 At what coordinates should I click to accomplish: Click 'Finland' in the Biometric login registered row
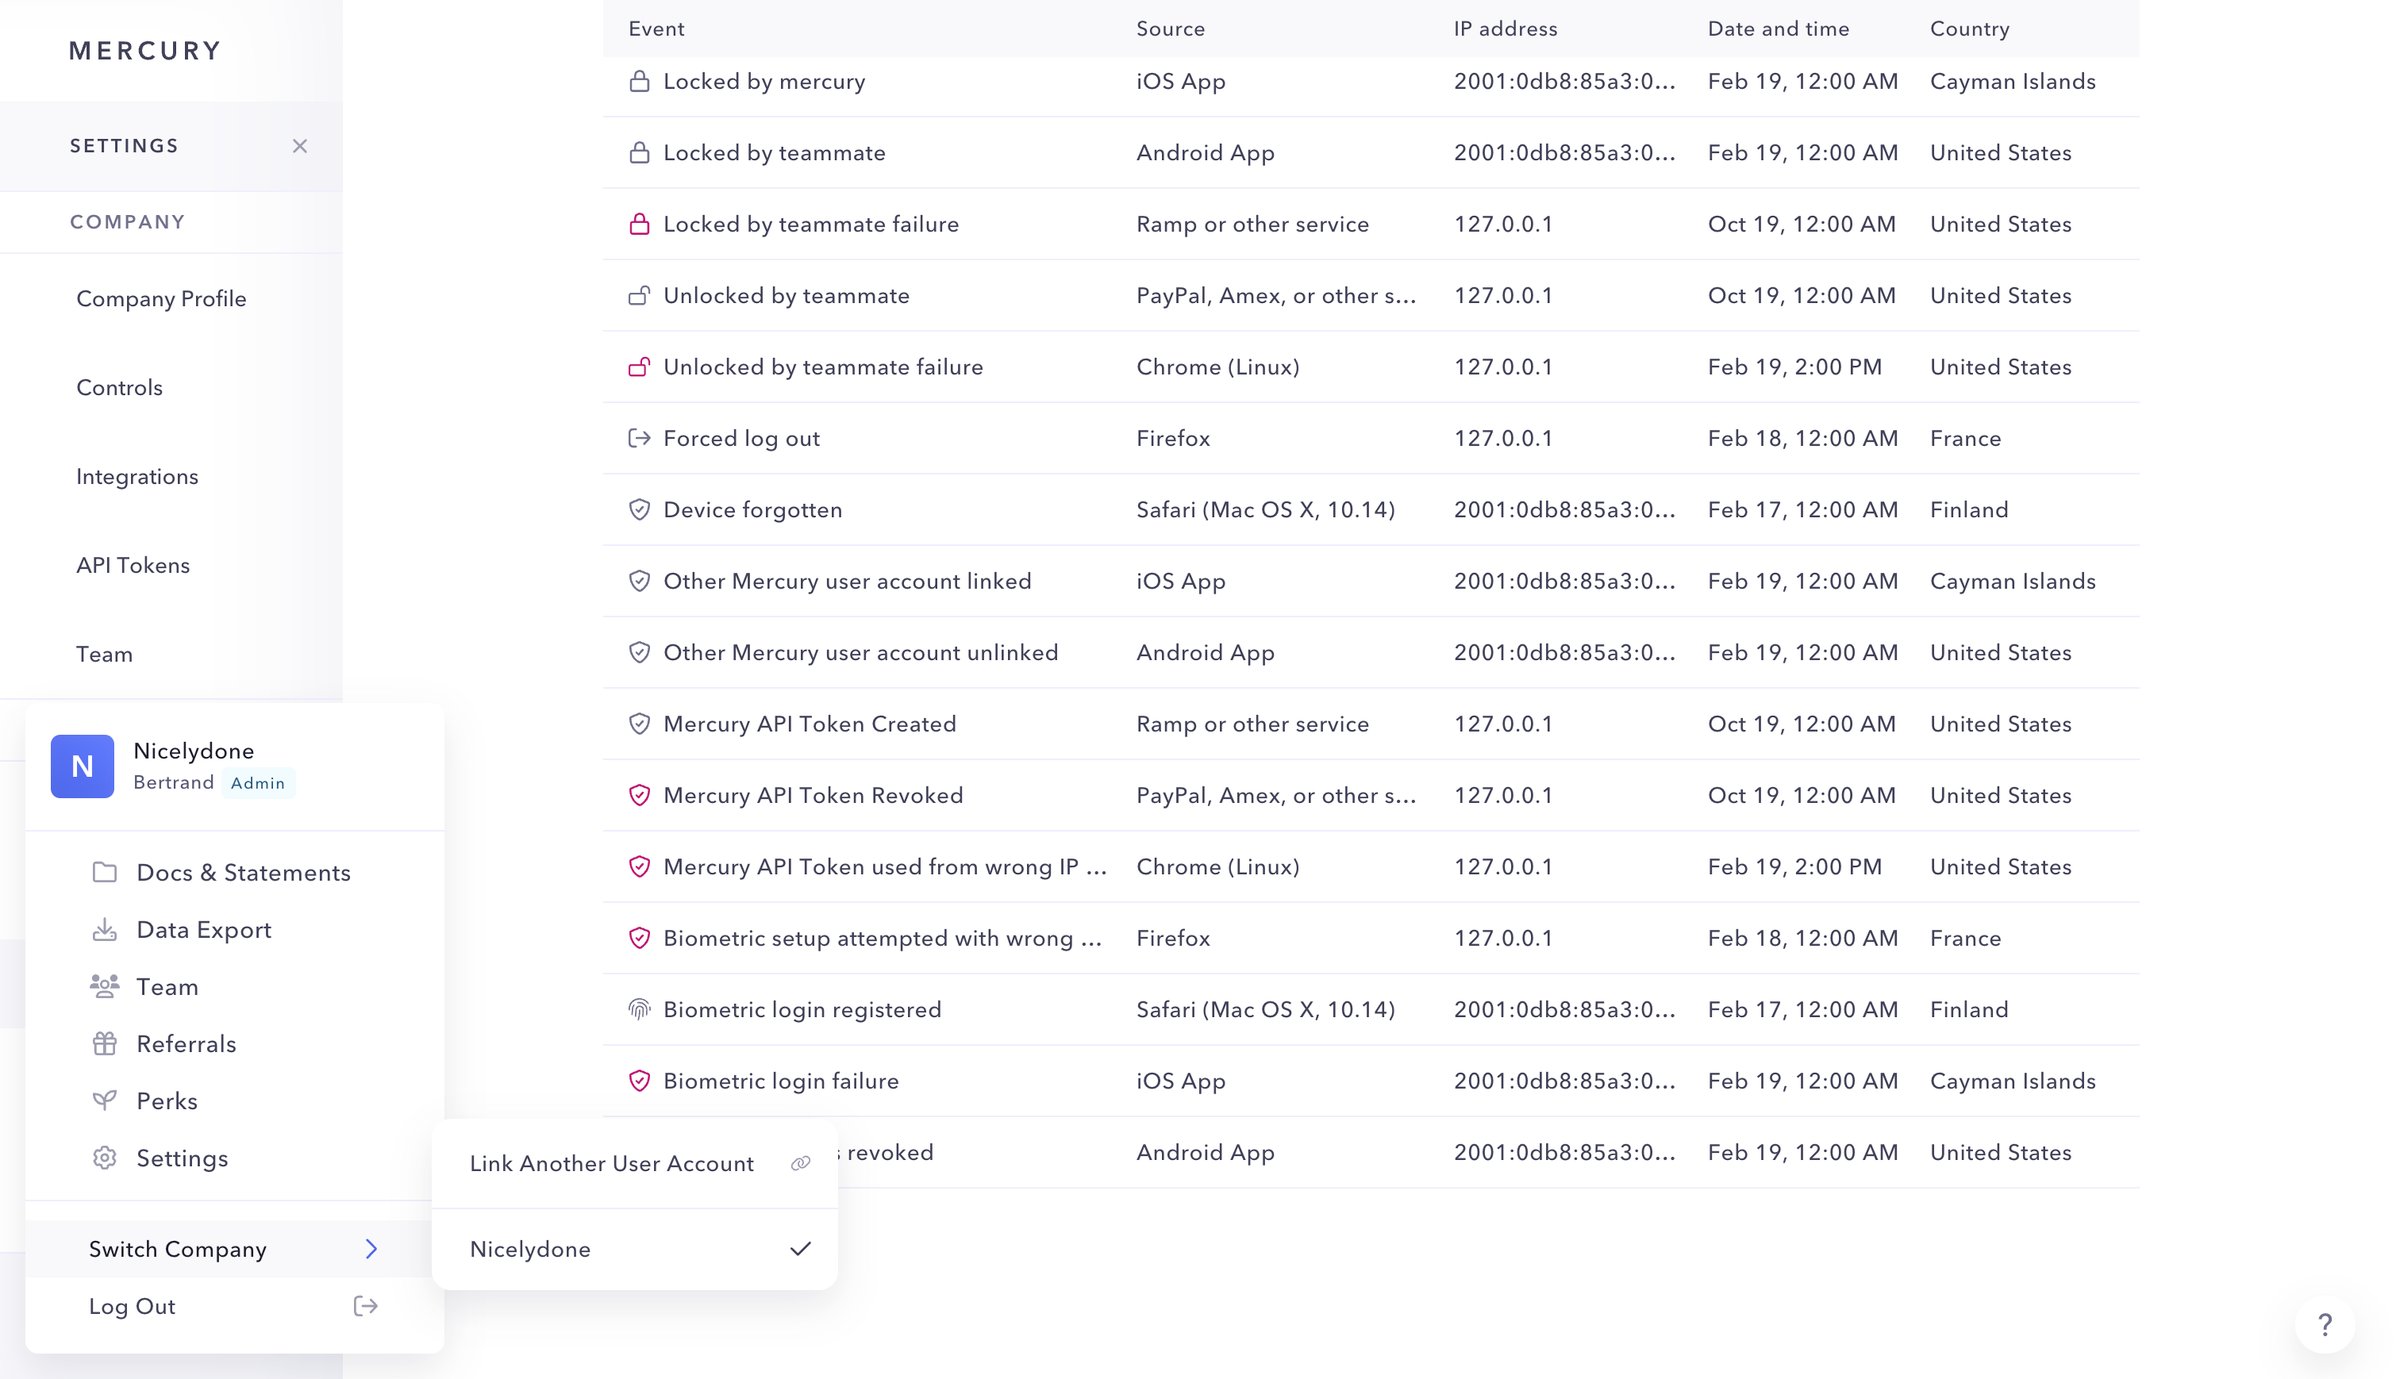pos(1969,1009)
